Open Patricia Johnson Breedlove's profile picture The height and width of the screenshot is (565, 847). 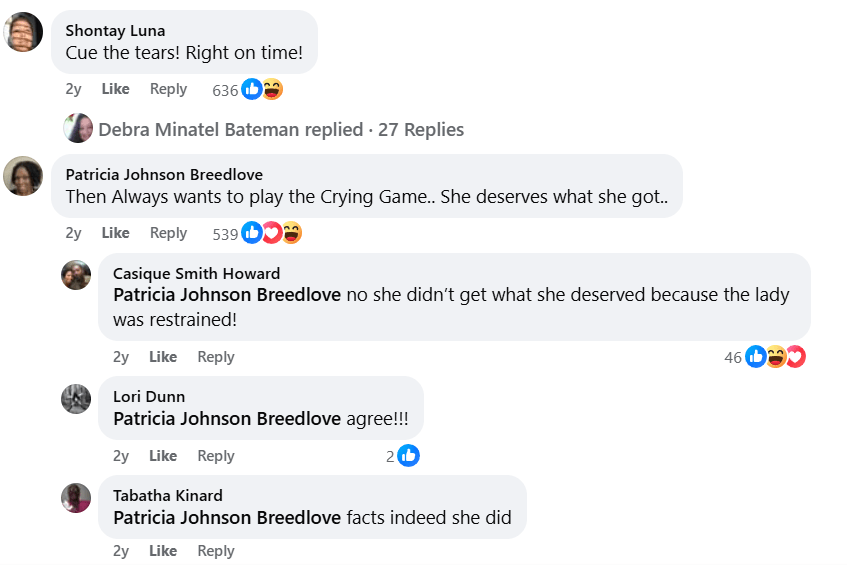23,176
